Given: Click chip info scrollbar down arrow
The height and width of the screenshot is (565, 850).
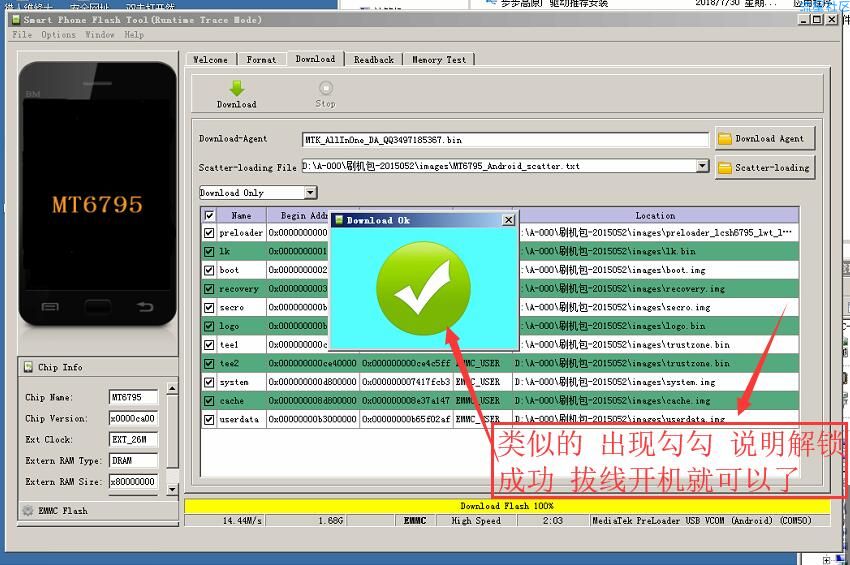Looking at the screenshot, I should click(x=172, y=489).
